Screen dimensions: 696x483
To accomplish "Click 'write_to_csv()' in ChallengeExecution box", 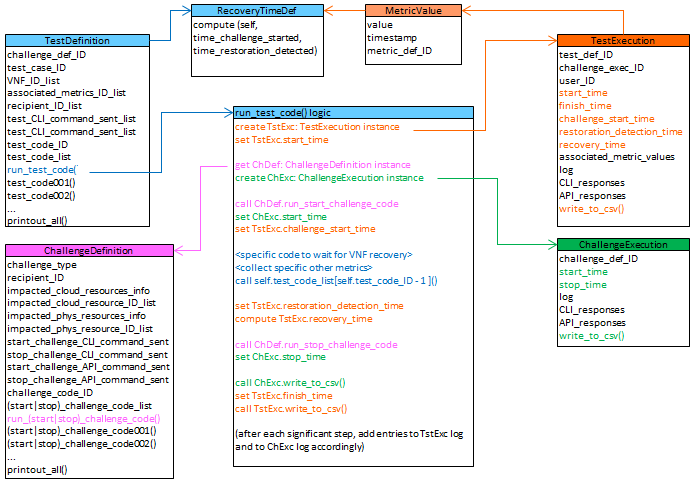I will (592, 336).
